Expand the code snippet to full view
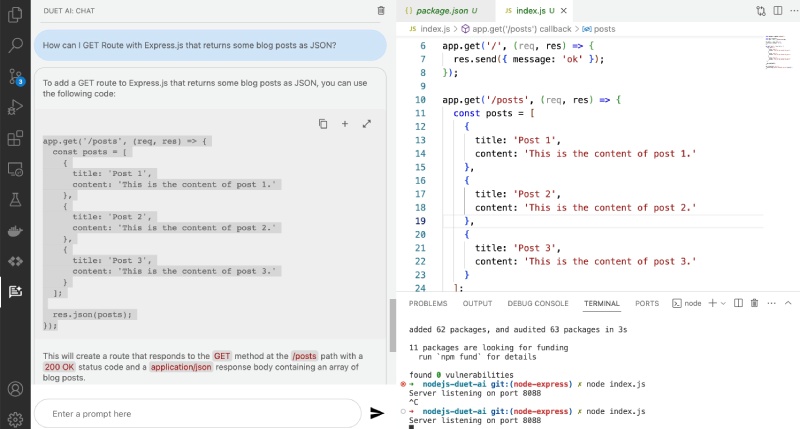 tap(367, 124)
